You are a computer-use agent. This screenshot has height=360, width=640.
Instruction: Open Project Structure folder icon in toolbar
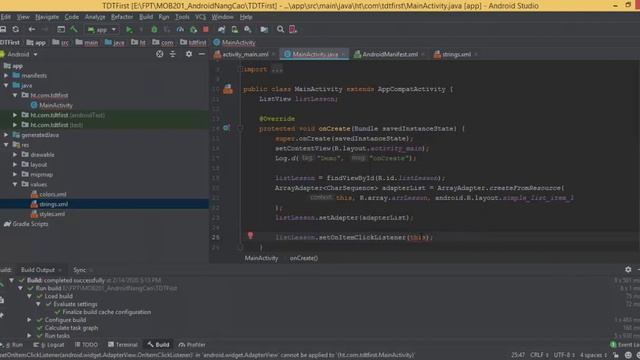(x=264, y=29)
